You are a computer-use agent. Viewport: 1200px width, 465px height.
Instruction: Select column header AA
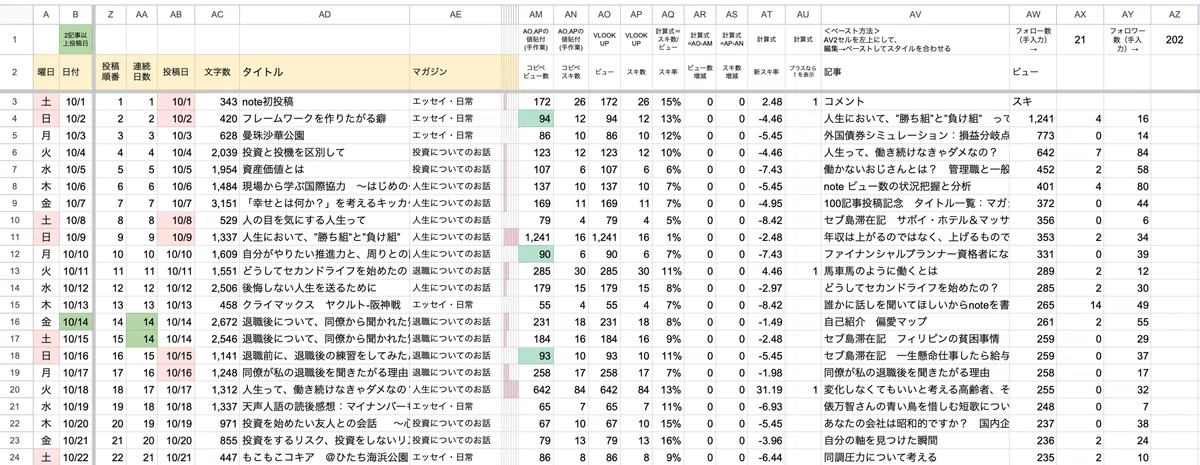point(141,15)
